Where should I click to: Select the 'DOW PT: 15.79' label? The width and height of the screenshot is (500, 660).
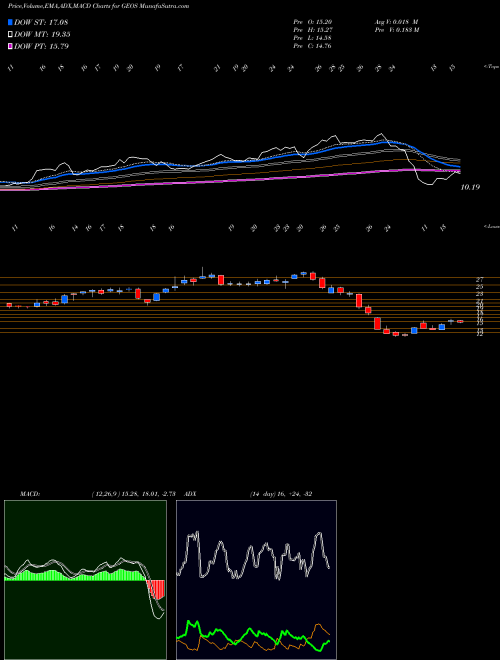pos(41,46)
